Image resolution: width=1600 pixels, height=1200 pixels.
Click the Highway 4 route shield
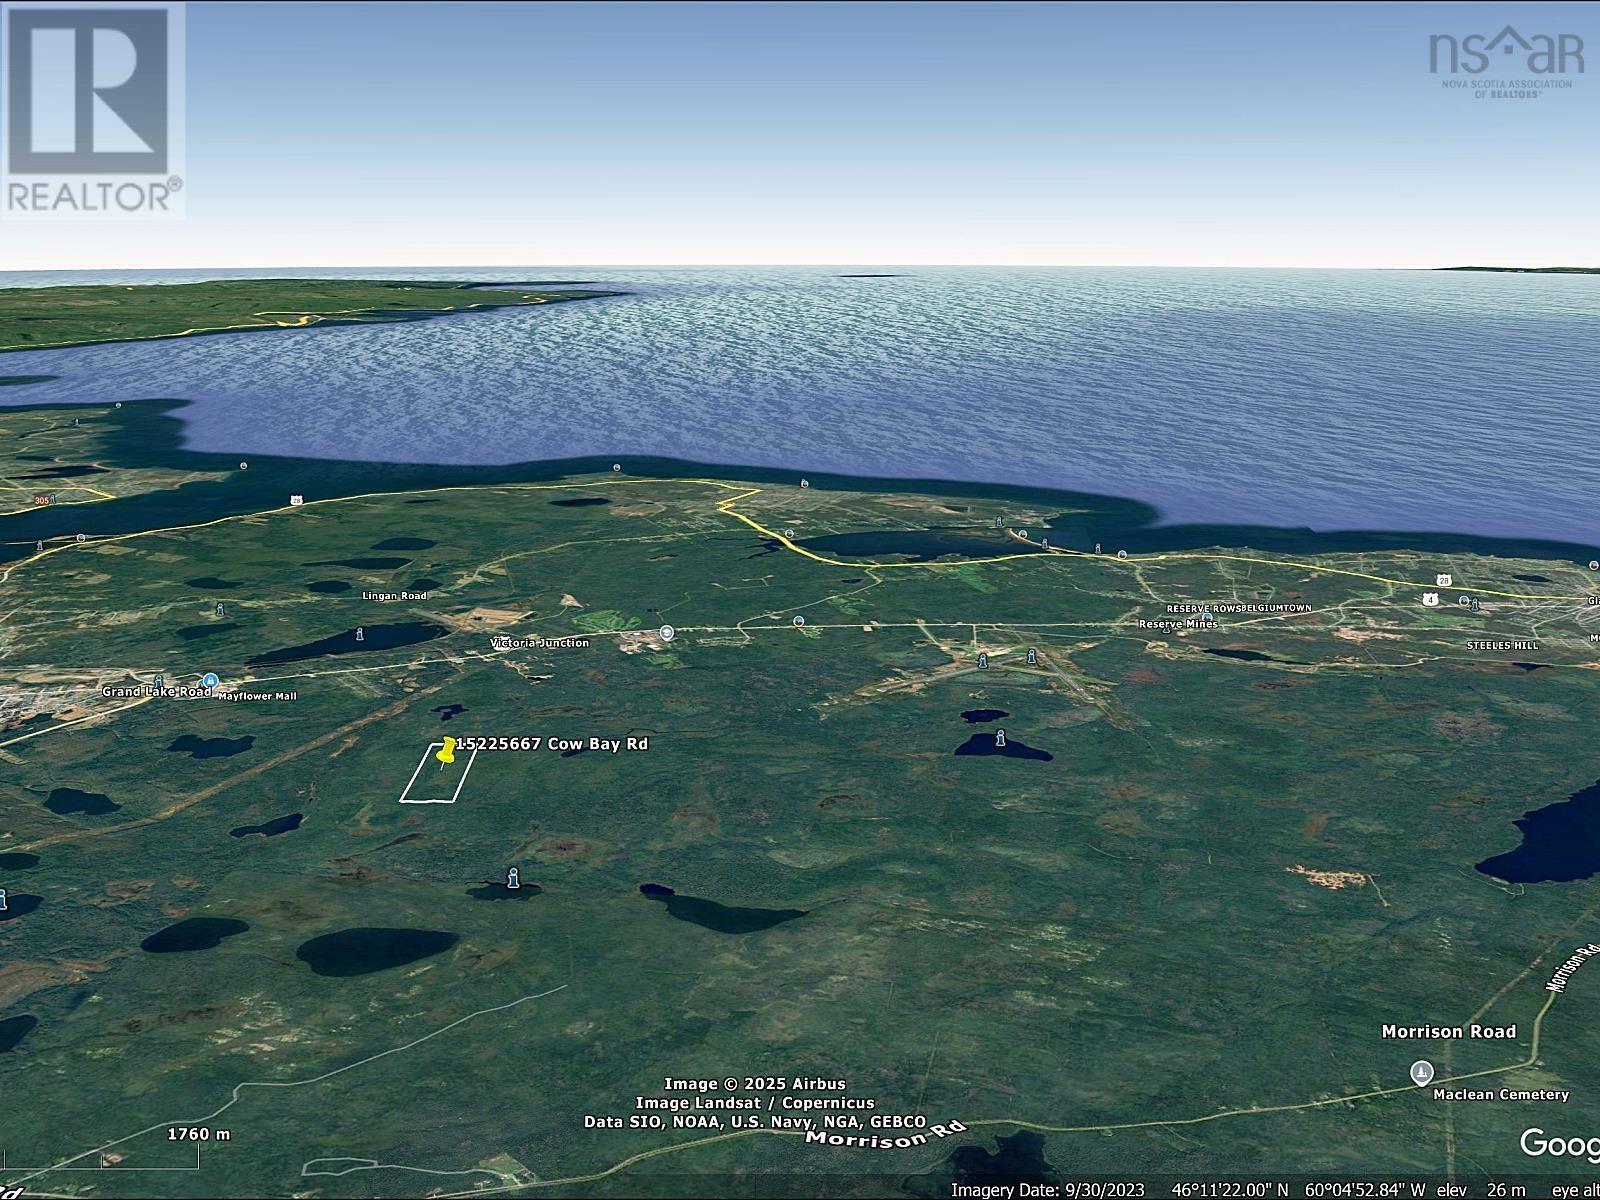1431,599
